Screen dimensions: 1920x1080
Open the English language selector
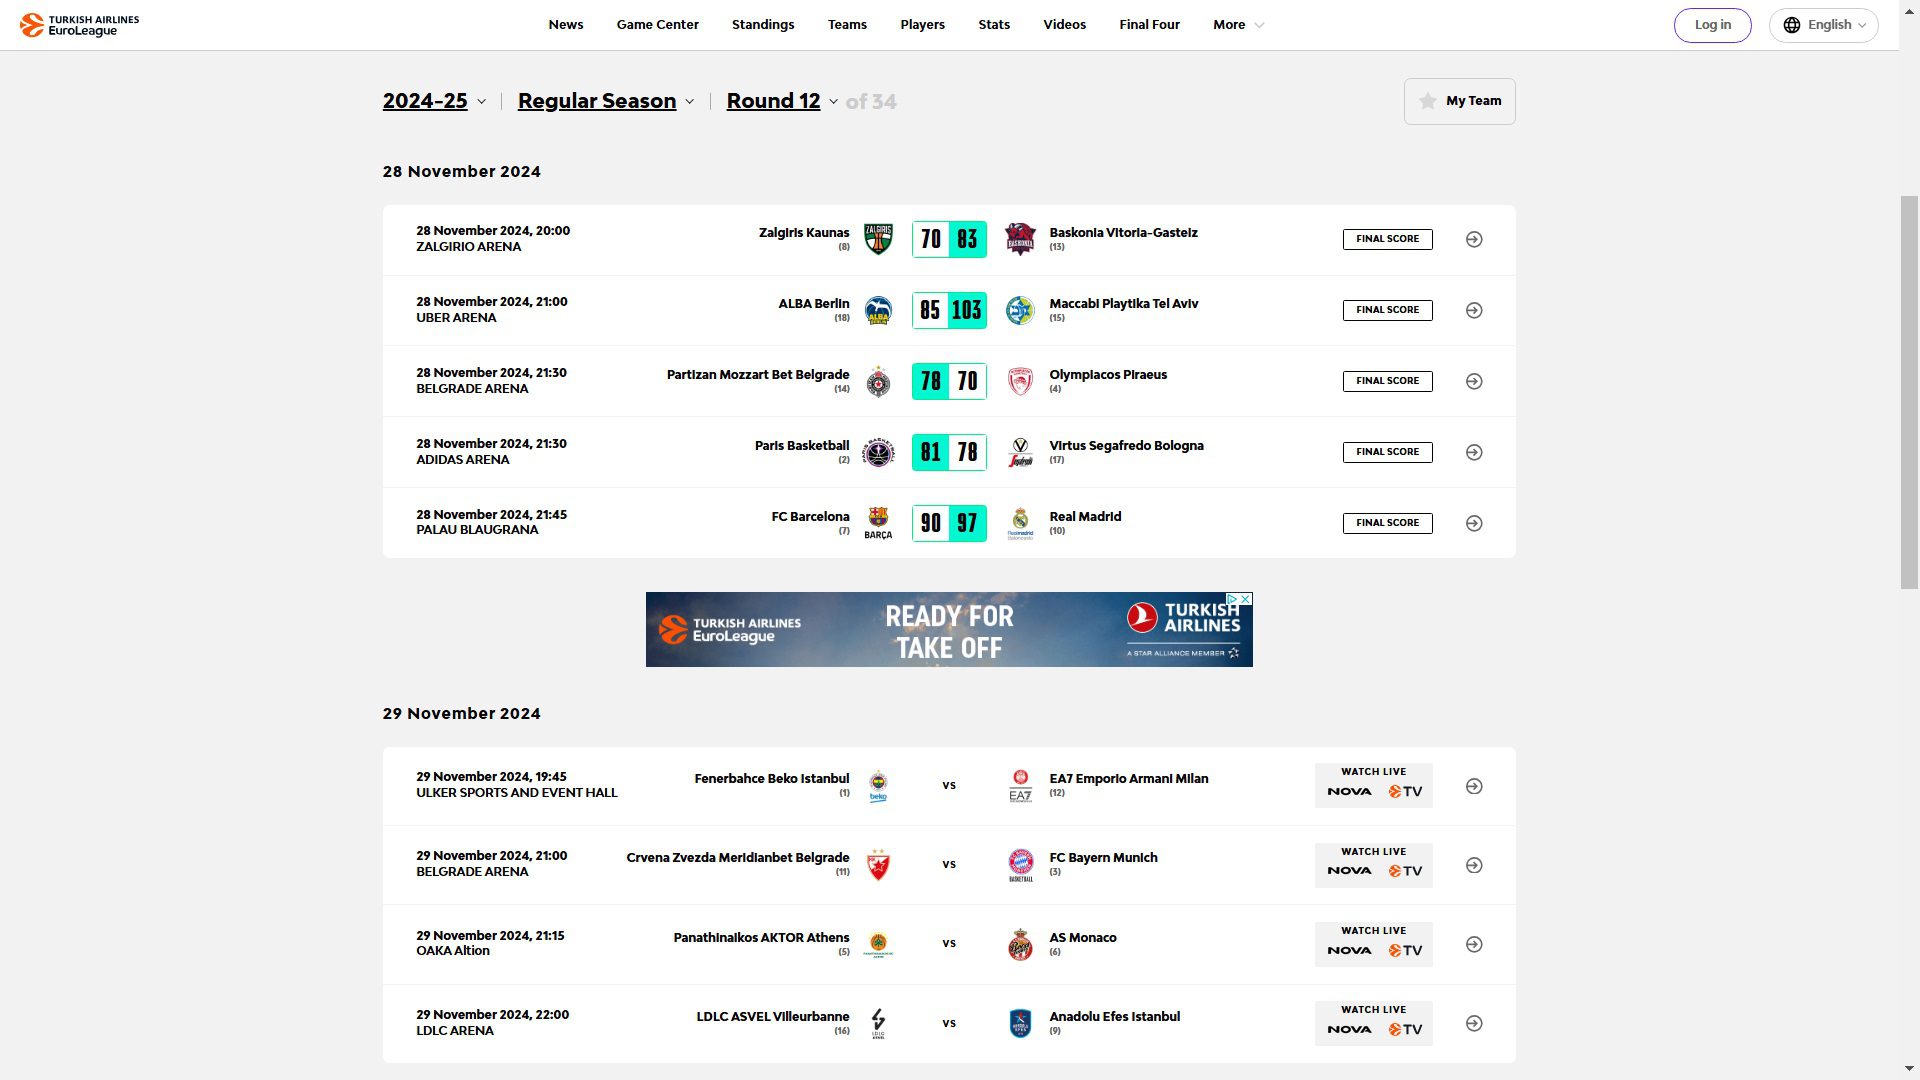click(x=1823, y=25)
